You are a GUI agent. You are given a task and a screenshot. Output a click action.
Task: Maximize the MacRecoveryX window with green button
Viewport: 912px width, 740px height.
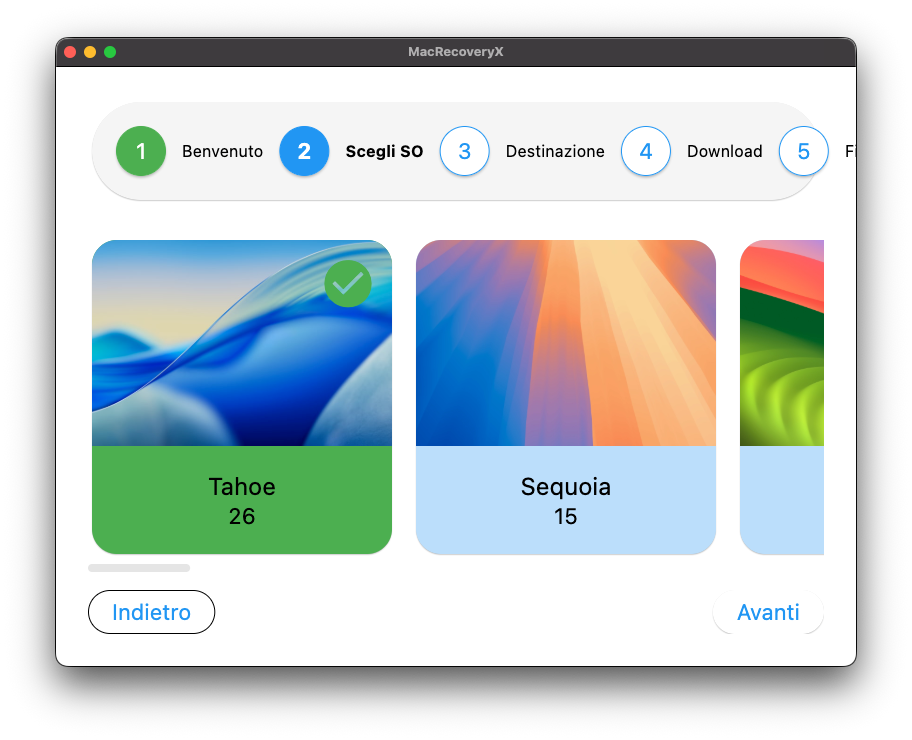110,52
